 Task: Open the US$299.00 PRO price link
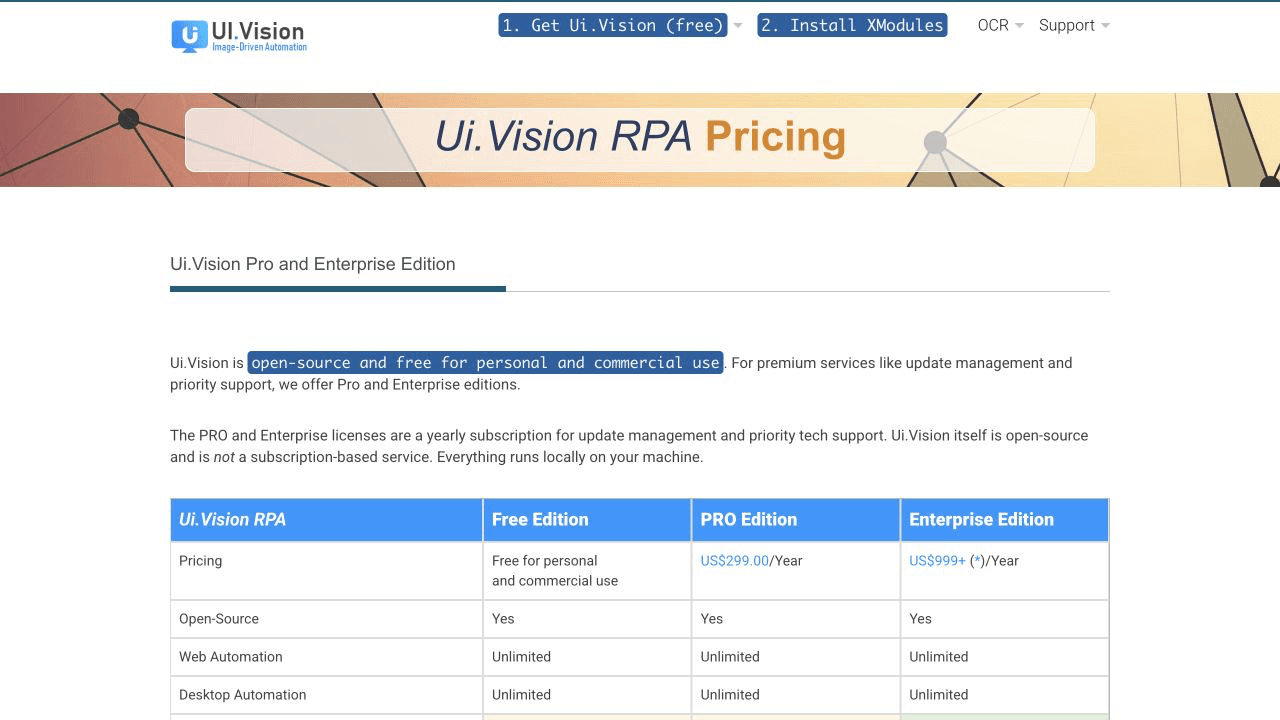pos(734,561)
